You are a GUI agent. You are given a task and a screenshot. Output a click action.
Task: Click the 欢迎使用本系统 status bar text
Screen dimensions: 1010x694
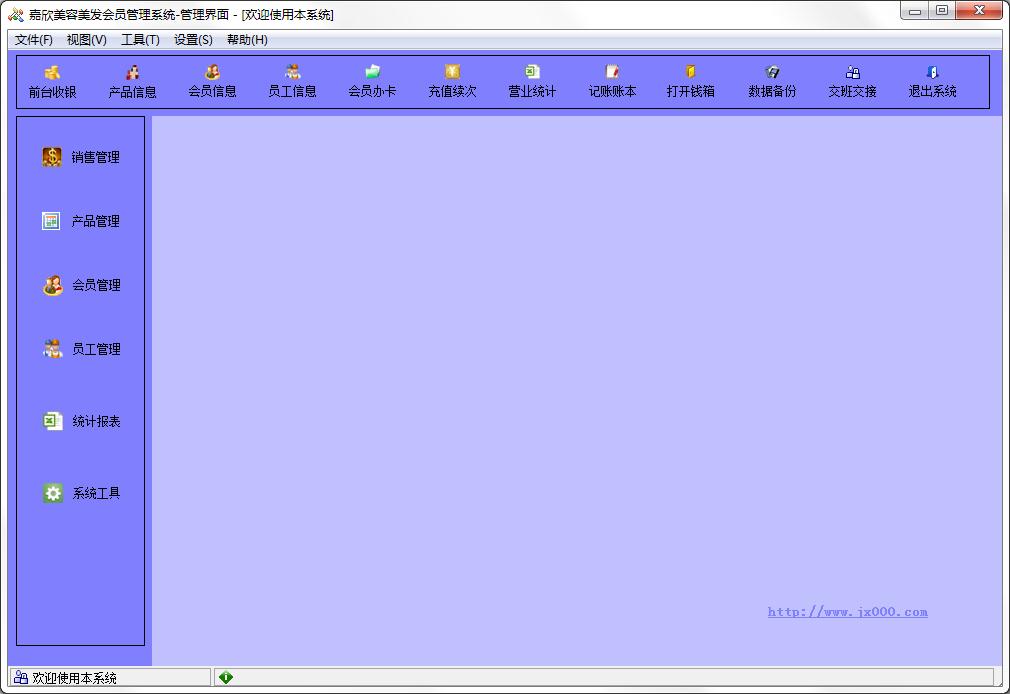click(74, 678)
